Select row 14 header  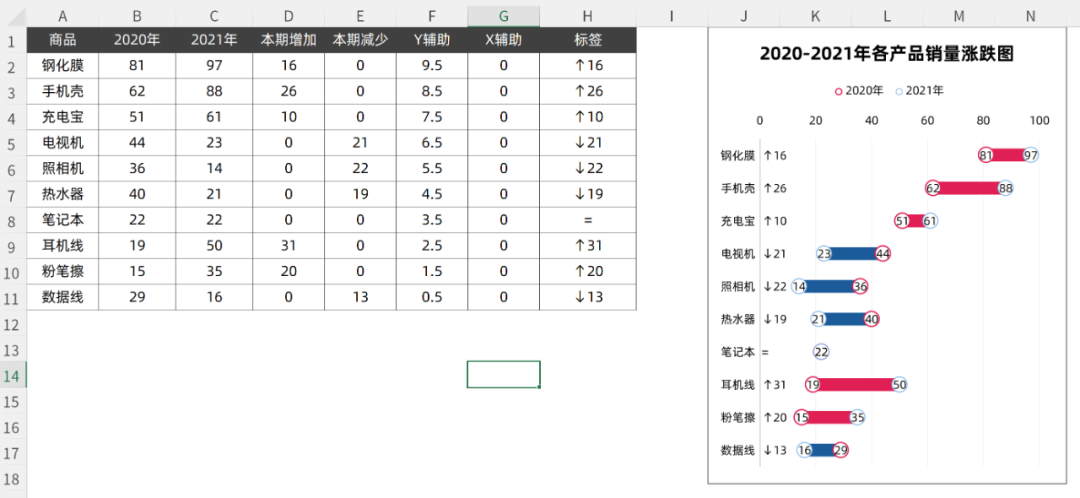(x=13, y=375)
